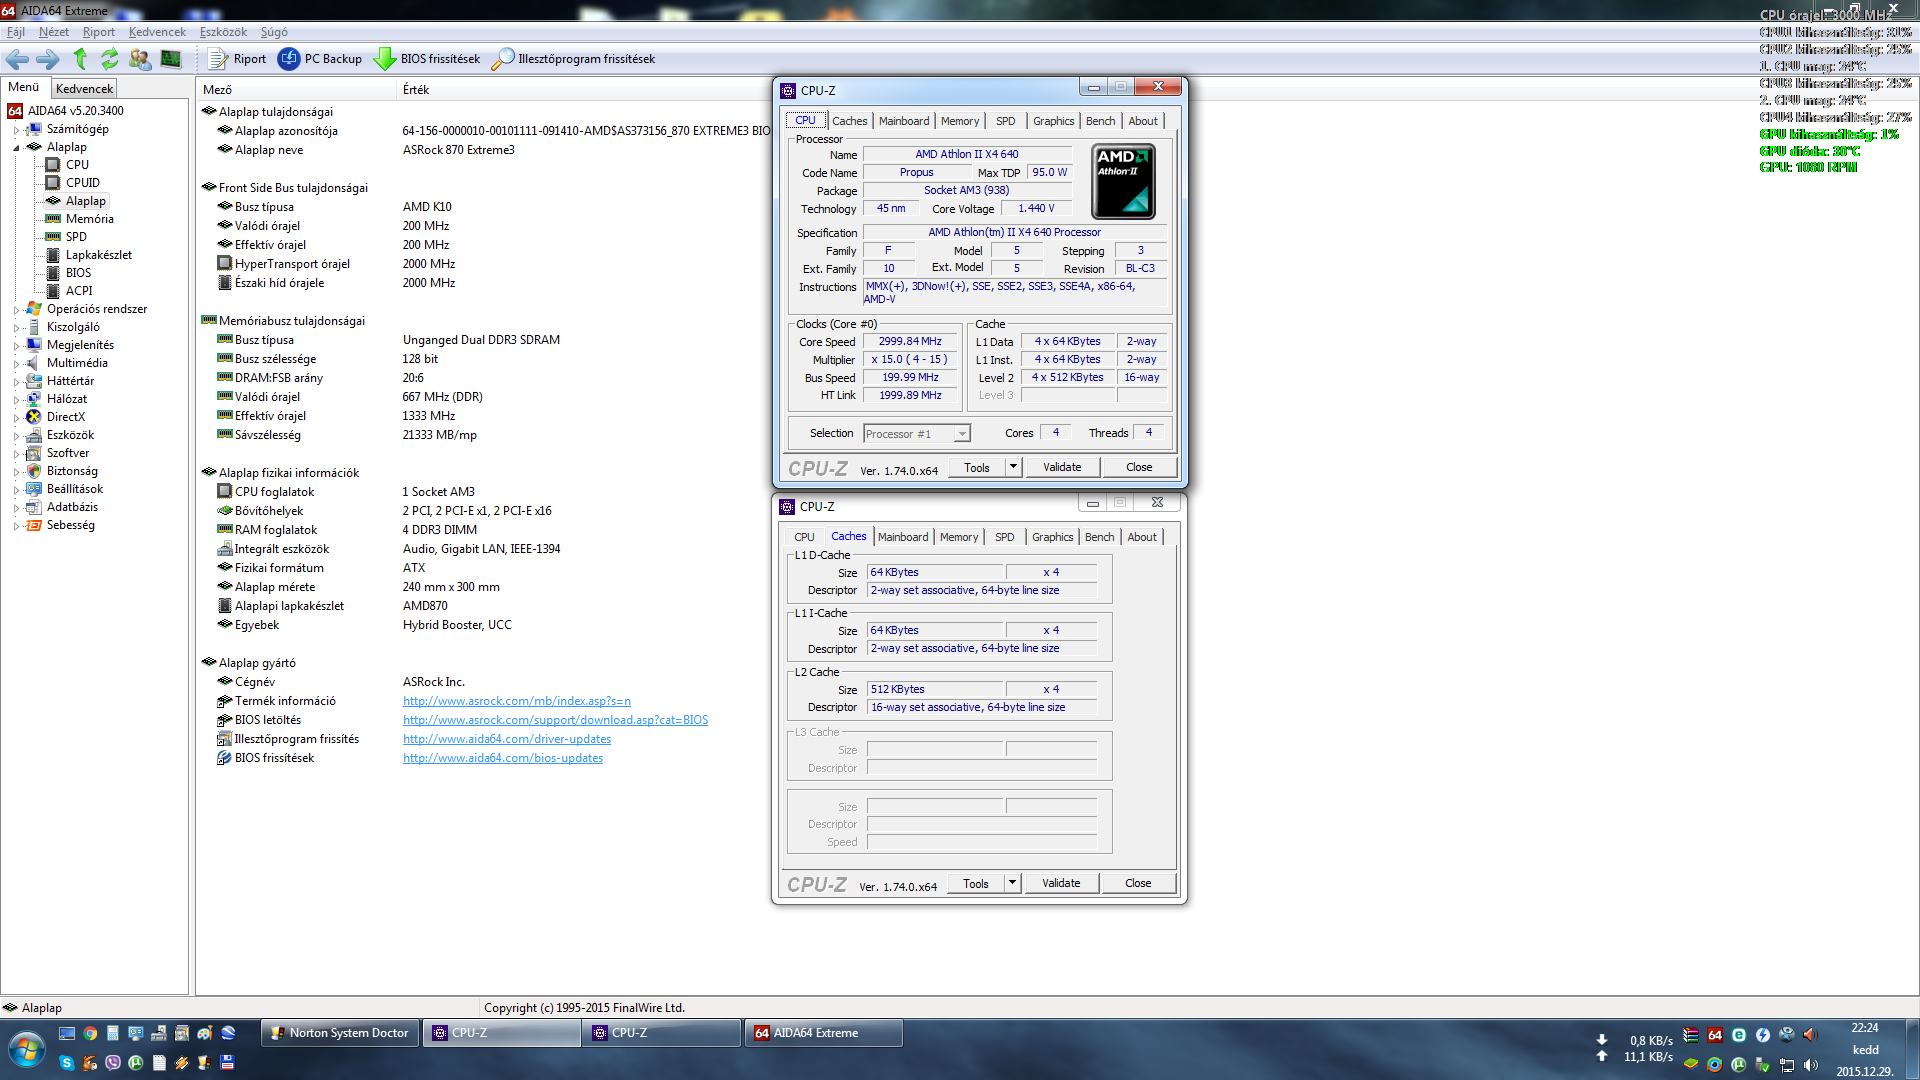Click the system monitor screen toolbar icon

[171, 59]
